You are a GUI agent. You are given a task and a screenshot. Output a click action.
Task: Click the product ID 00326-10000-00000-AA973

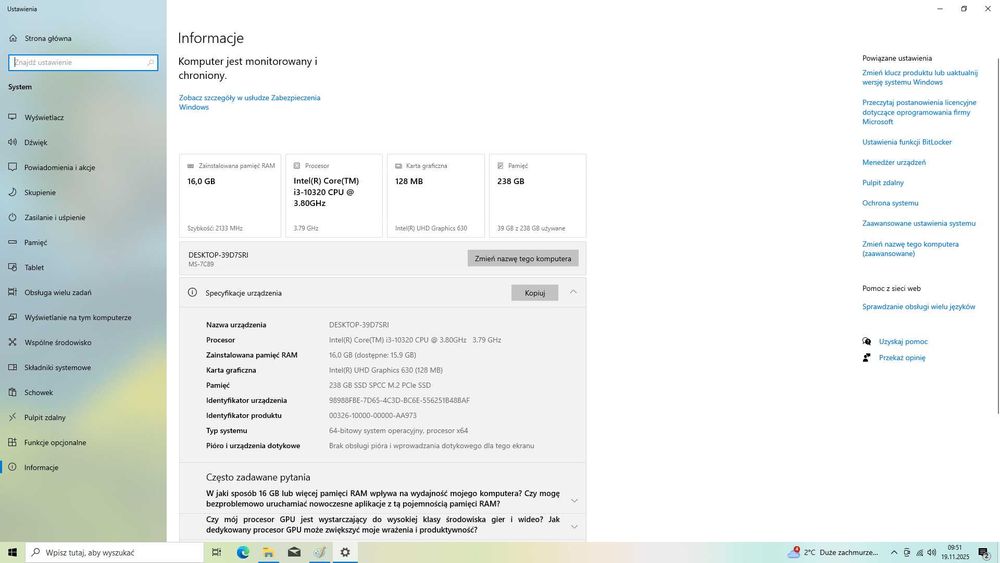pos(372,415)
